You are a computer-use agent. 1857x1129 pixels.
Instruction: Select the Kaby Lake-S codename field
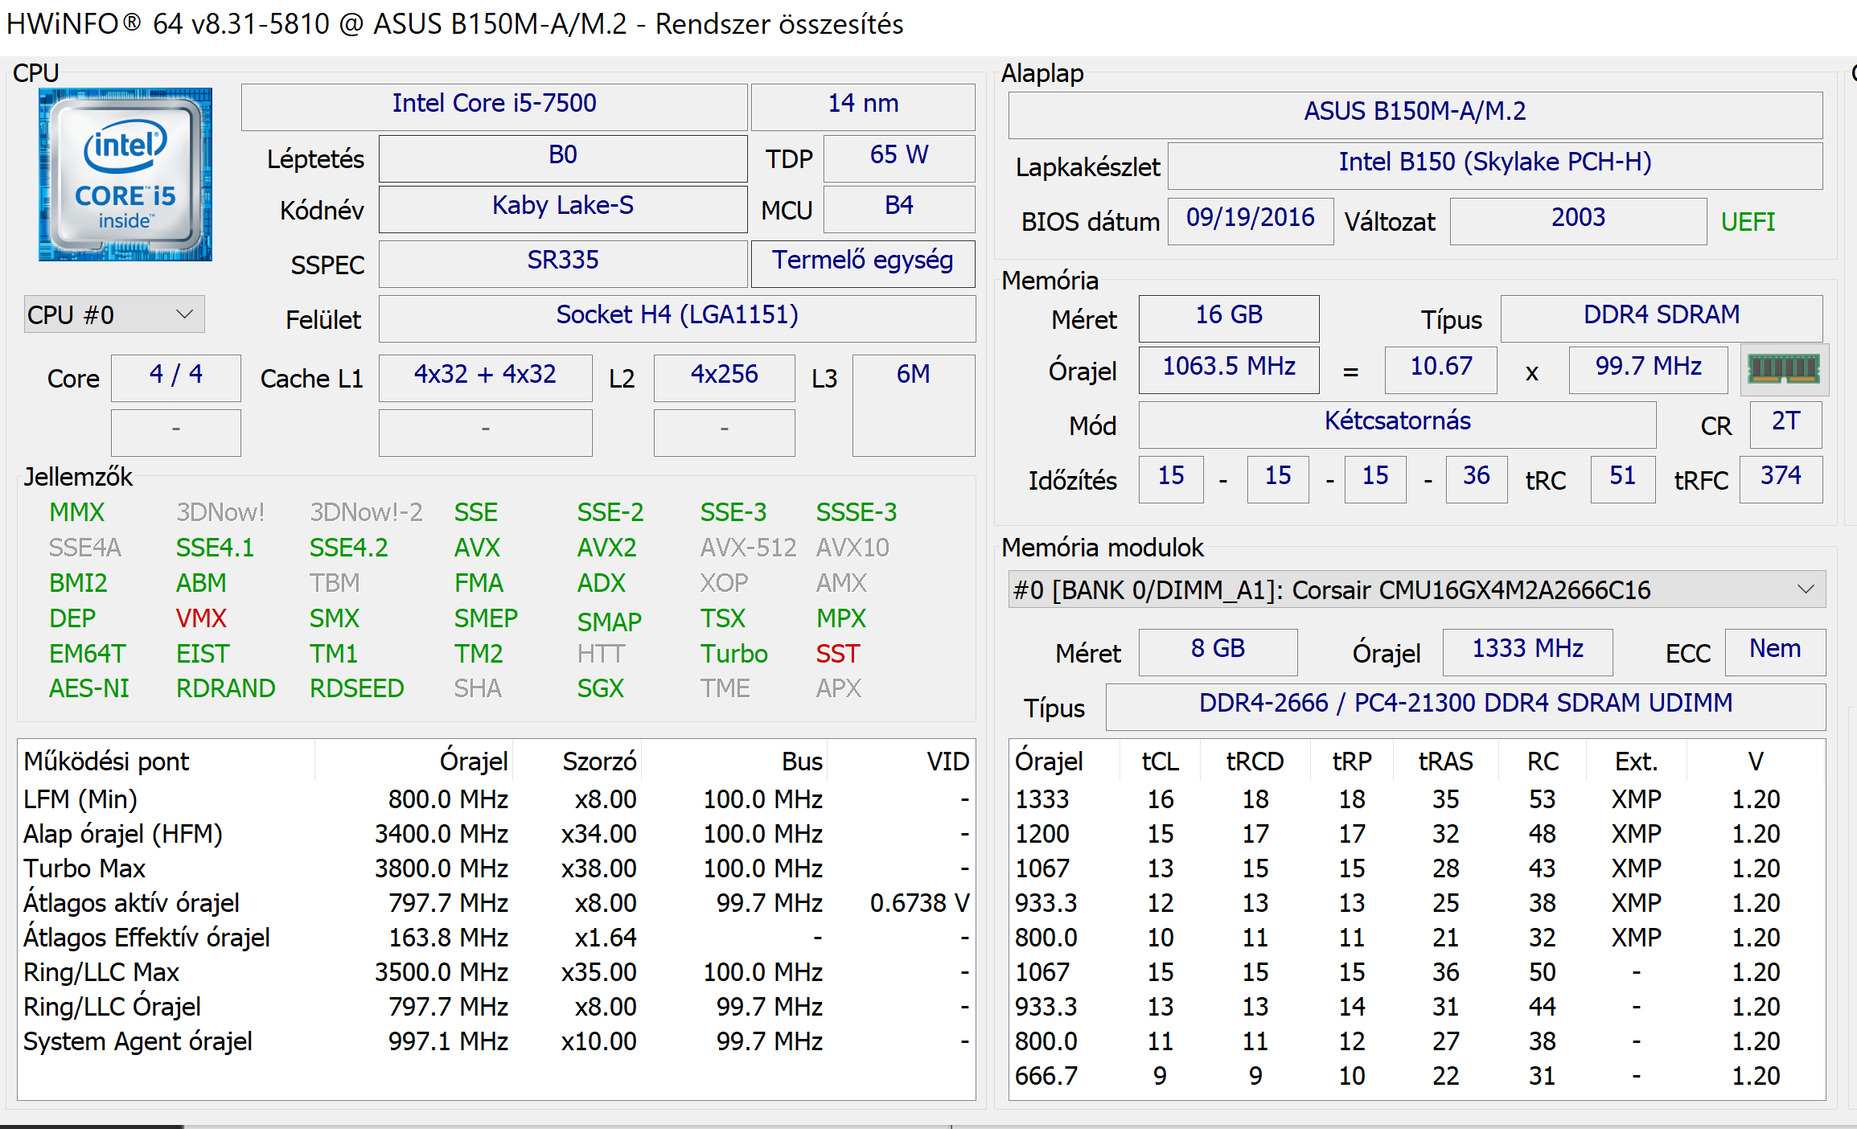[562, 206]
